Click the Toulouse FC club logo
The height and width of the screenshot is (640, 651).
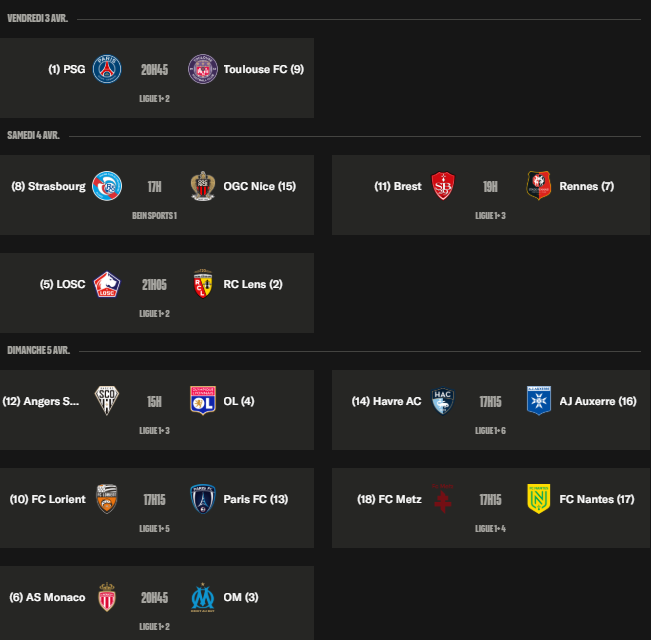203,69
